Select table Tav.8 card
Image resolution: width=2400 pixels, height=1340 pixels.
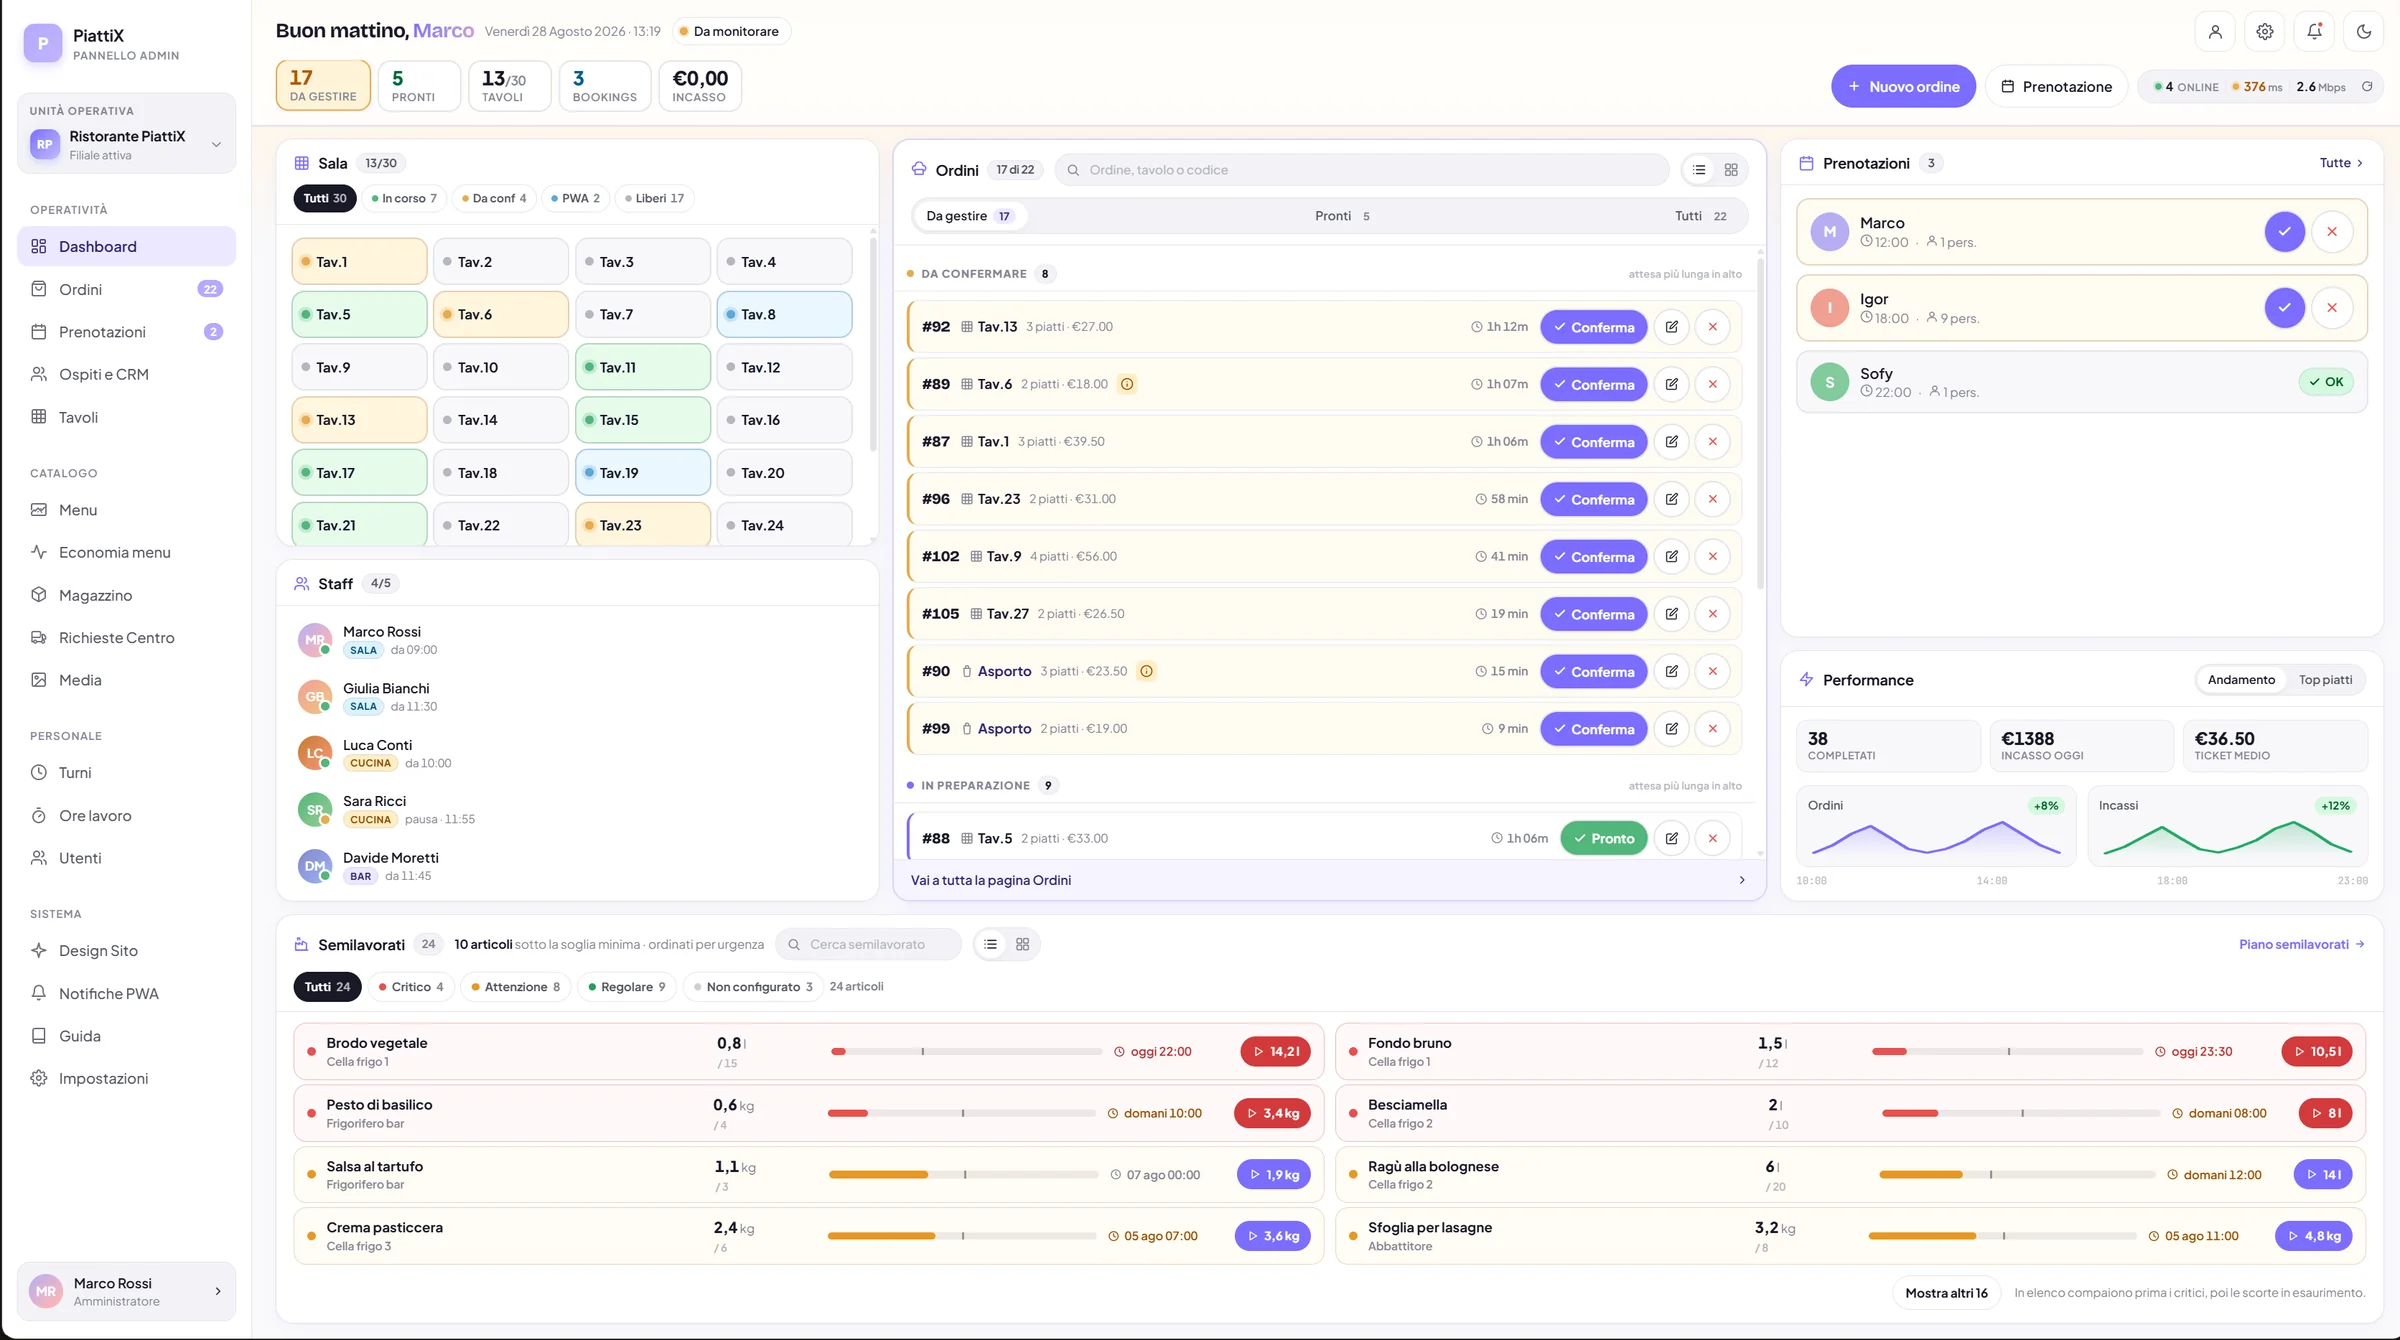784,314
